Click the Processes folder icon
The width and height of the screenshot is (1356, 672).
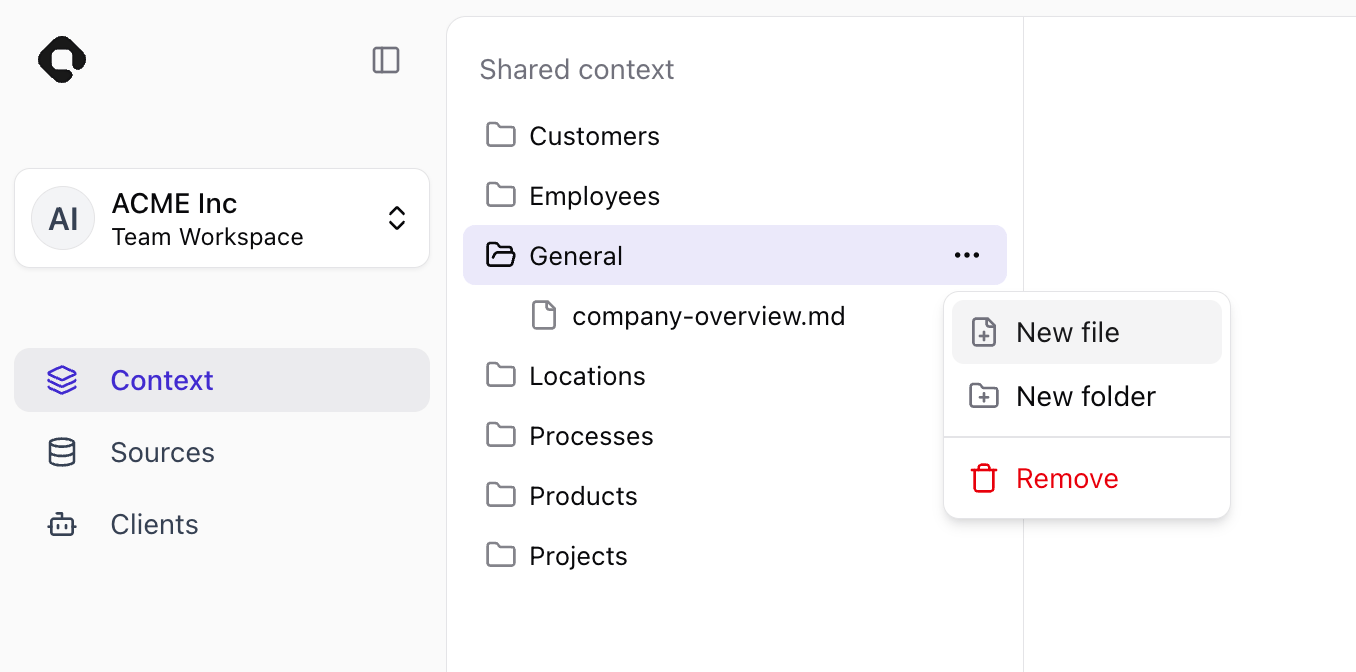point(501,435)
